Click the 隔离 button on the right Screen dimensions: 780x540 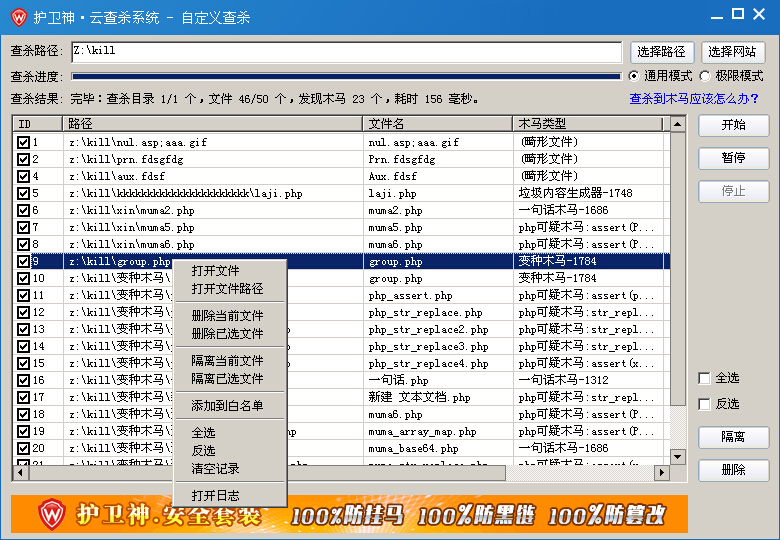(x=734, y=437)
